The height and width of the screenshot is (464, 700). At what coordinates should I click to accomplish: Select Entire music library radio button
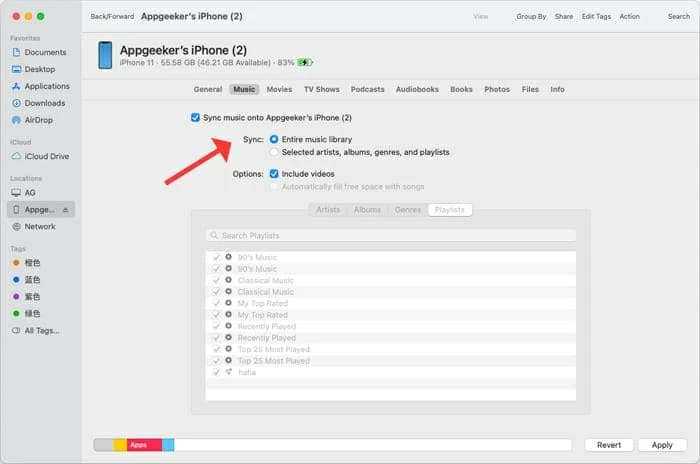(x=274, y=139)
